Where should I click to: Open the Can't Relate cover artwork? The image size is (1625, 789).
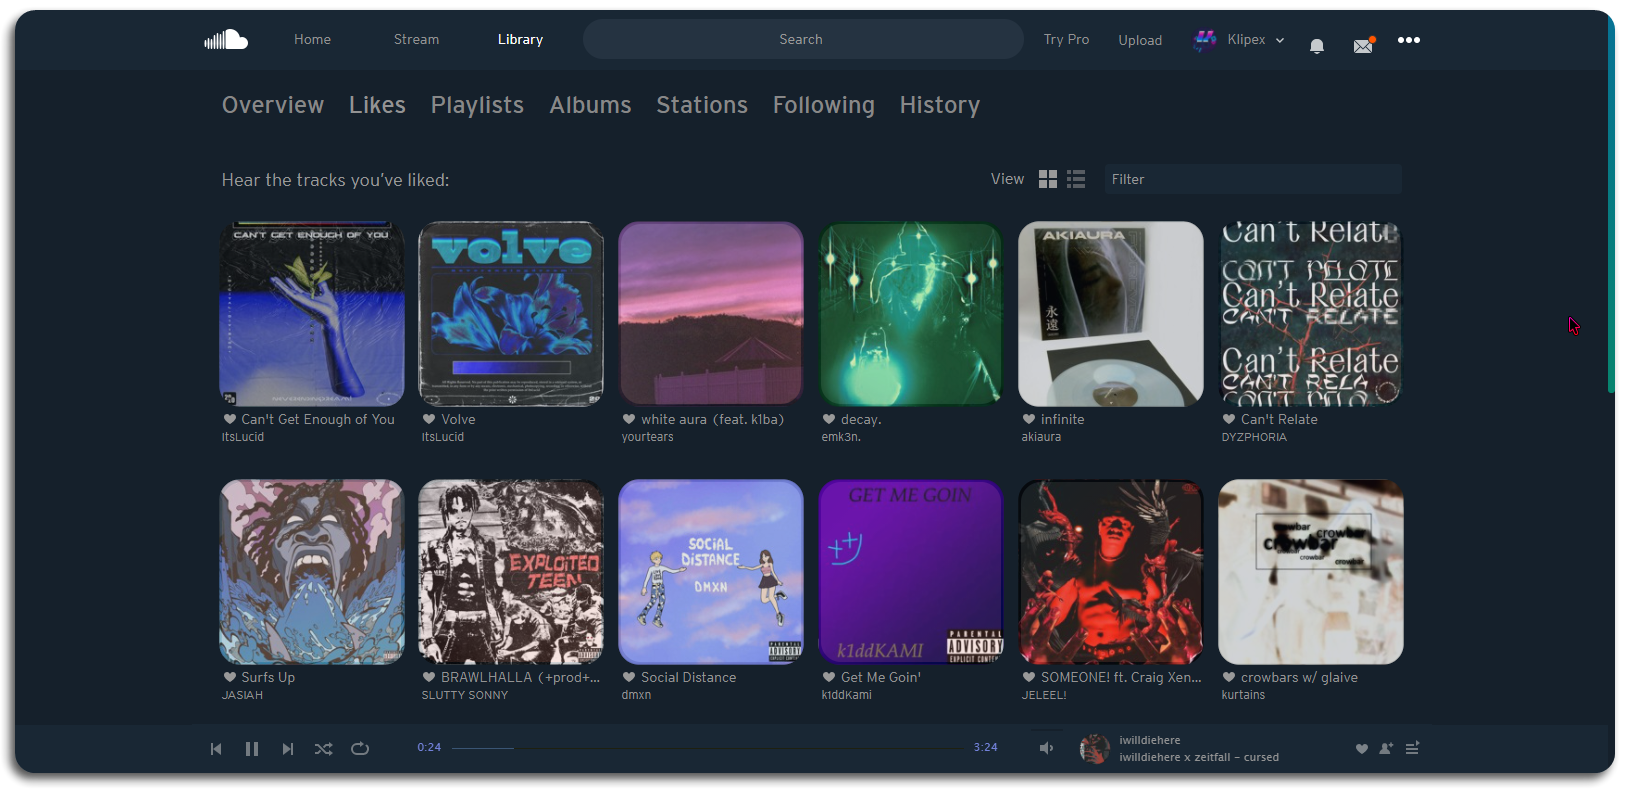pos(1311,314)
